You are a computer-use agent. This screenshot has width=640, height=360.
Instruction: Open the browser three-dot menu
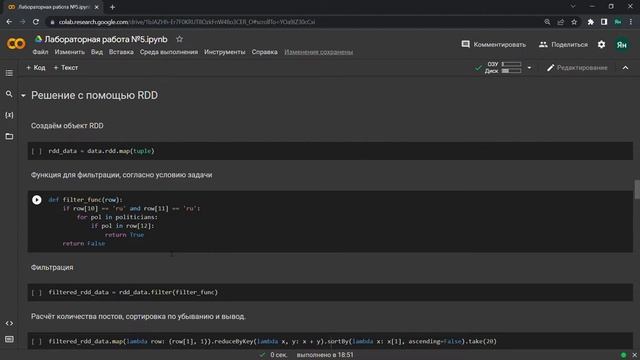click(631, 22)
